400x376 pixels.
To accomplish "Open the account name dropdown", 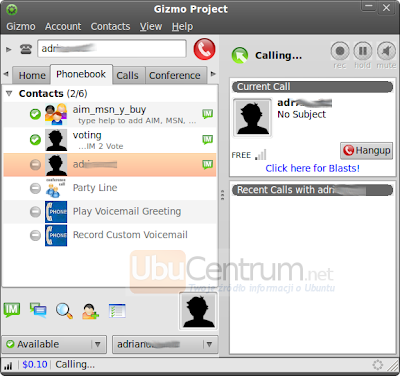I will [165, 344].
